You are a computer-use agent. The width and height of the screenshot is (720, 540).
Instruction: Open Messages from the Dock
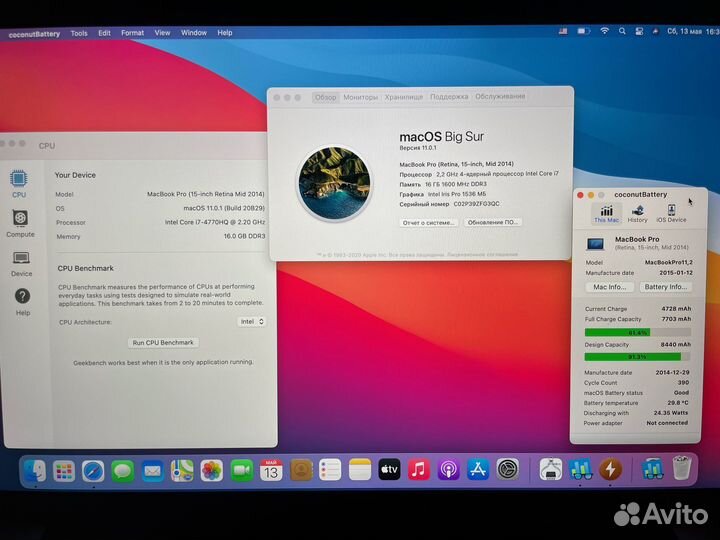[123, 471]
